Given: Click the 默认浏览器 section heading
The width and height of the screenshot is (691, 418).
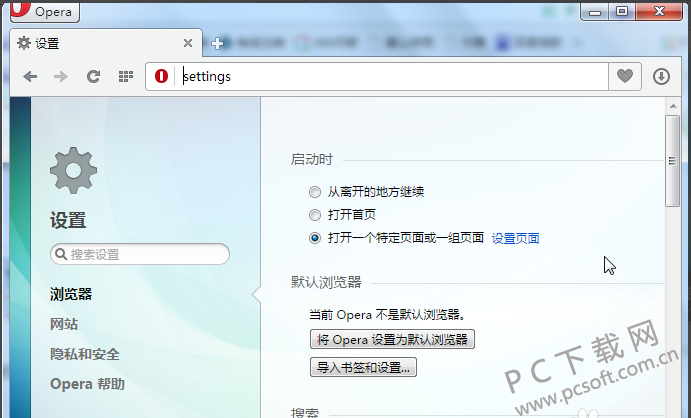Looking at the screenshot, I should tap(326, 282).
